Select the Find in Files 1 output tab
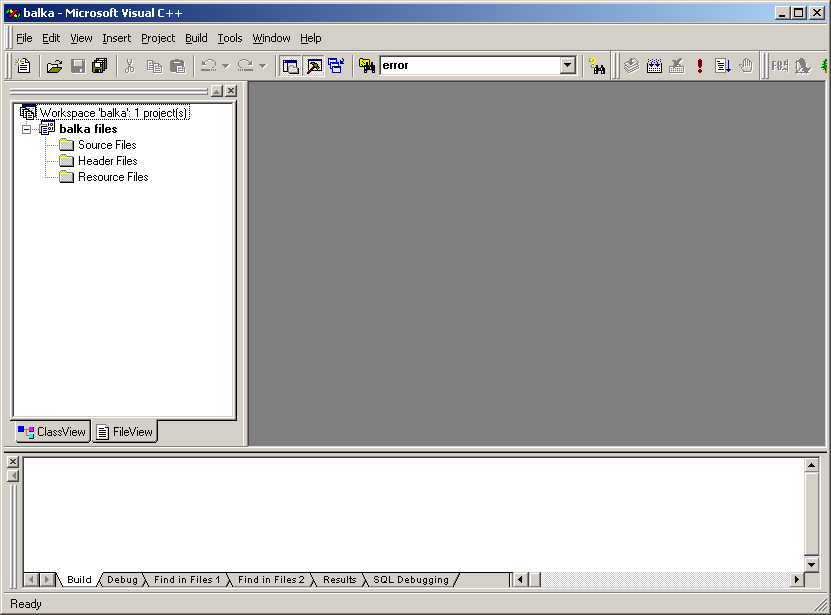 (x=187, y=580)
